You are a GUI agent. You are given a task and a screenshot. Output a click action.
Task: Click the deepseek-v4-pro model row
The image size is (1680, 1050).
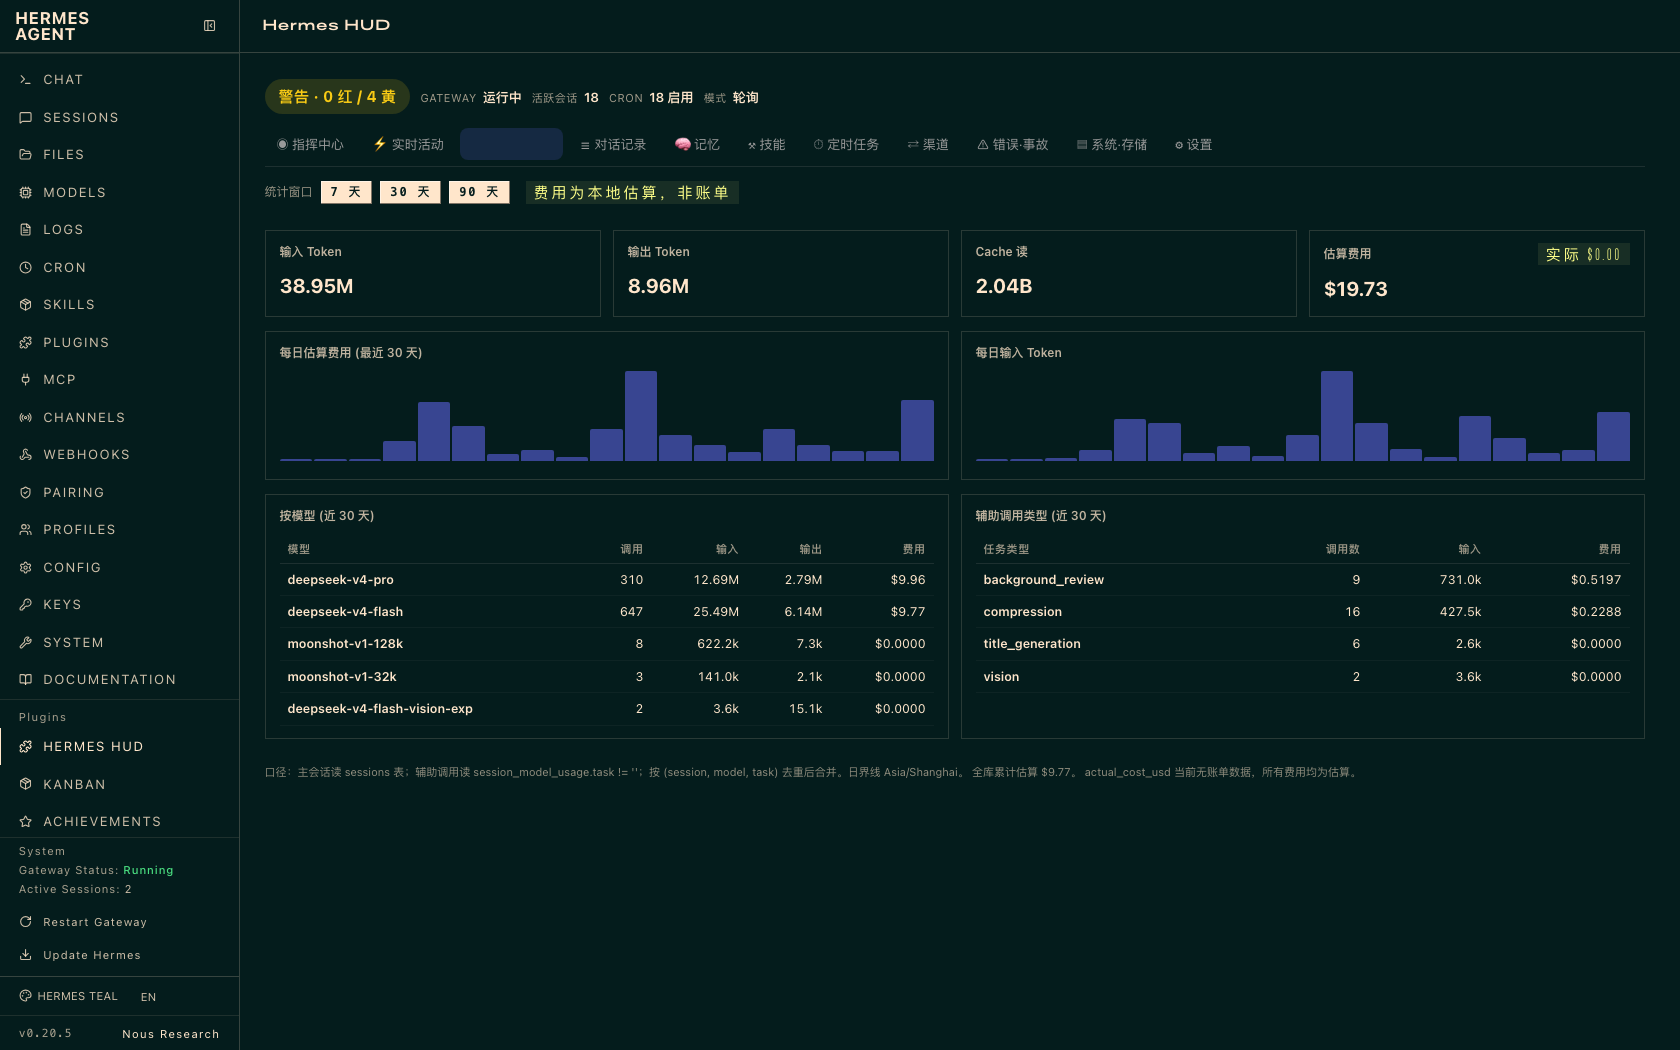point(606,580)
